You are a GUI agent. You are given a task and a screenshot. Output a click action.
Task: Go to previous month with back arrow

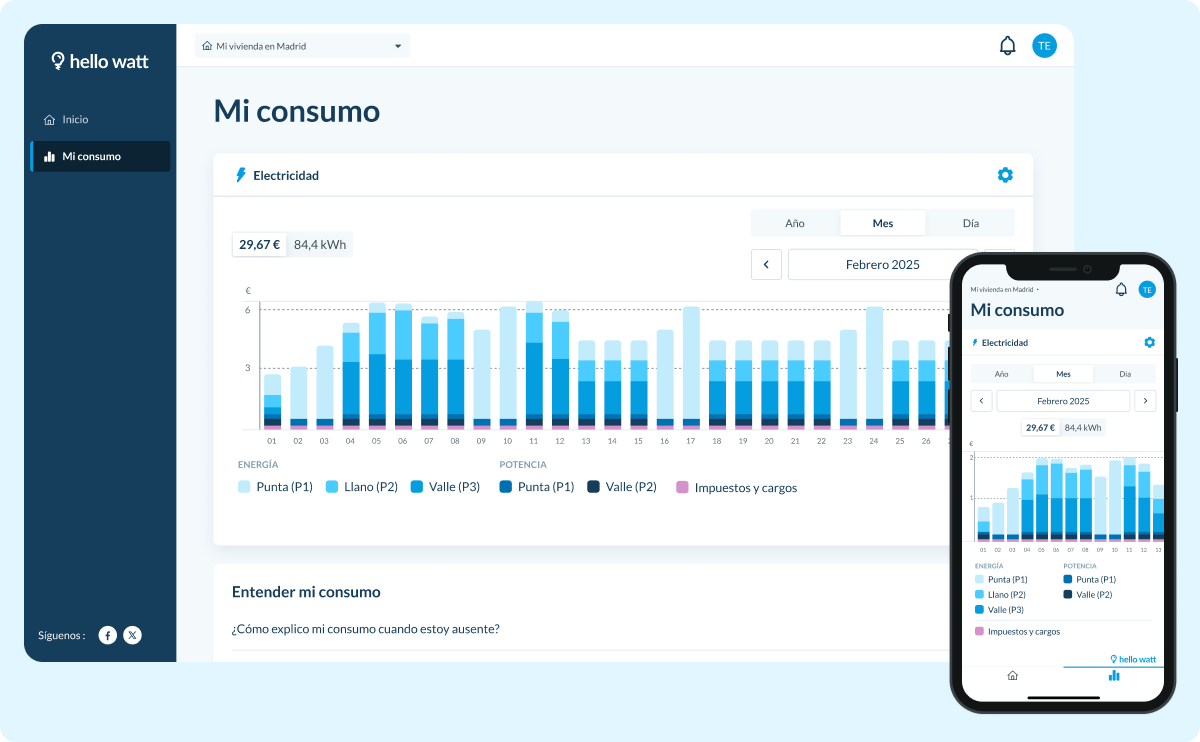(x=766, y=264)
